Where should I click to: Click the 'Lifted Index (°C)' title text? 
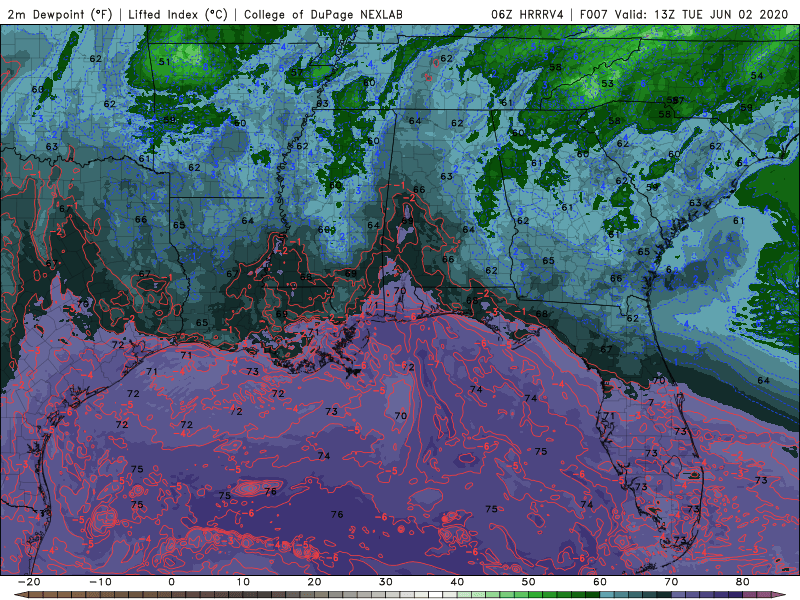178,14
